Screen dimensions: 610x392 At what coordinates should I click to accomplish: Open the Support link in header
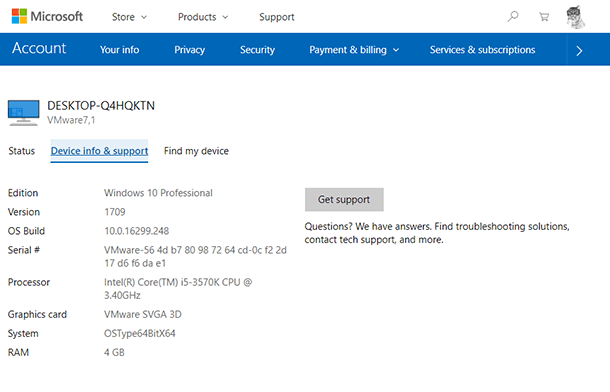pyautogui.click(x=277, y=17)
